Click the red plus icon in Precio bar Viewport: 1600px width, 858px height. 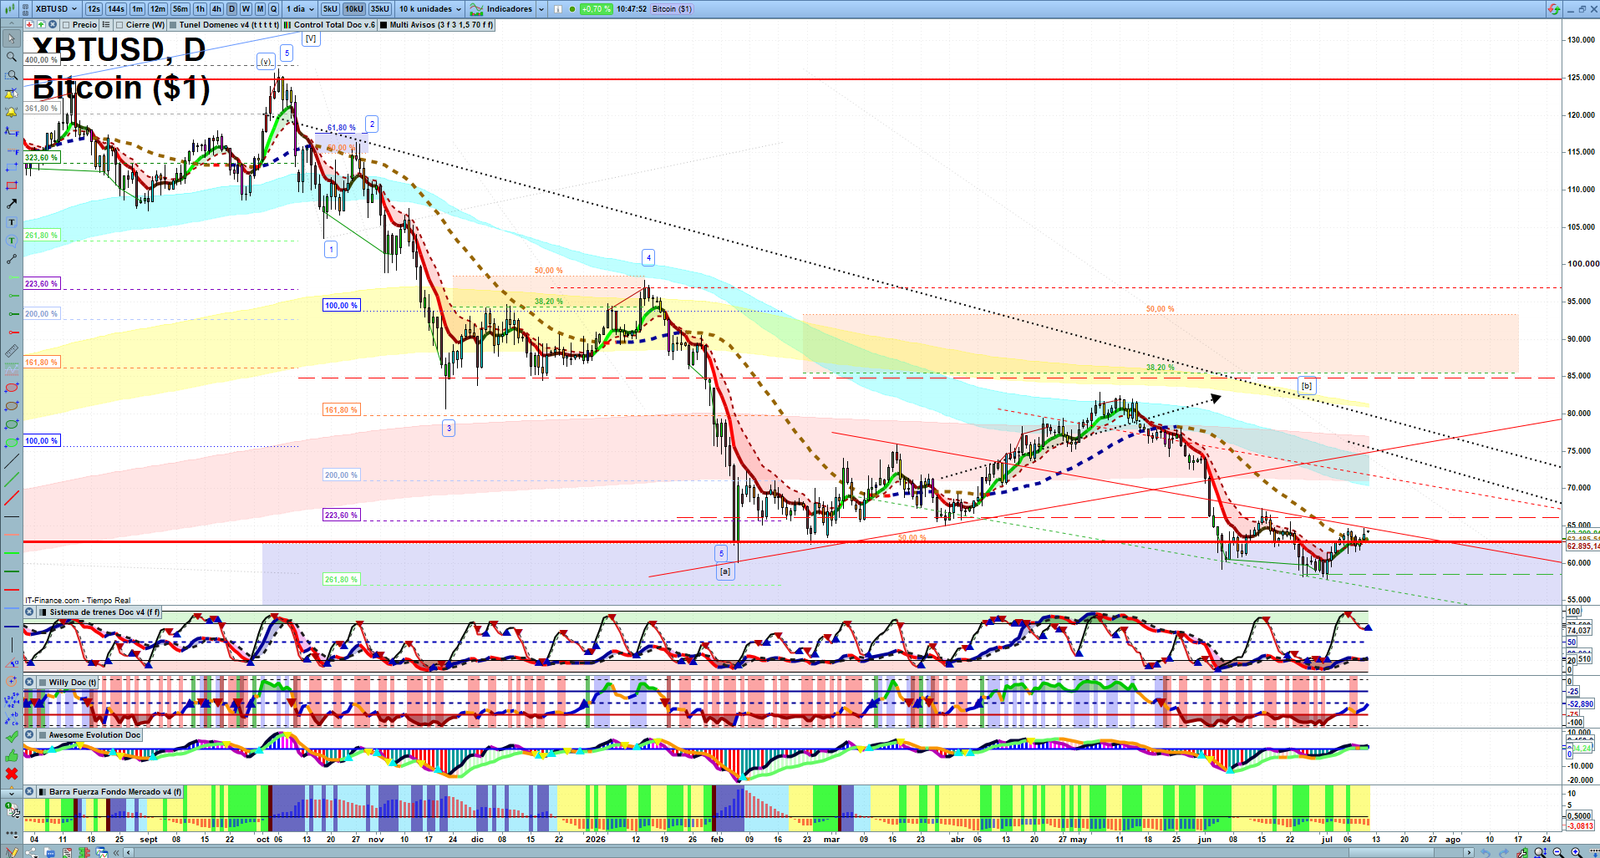[x=29, y=25]
